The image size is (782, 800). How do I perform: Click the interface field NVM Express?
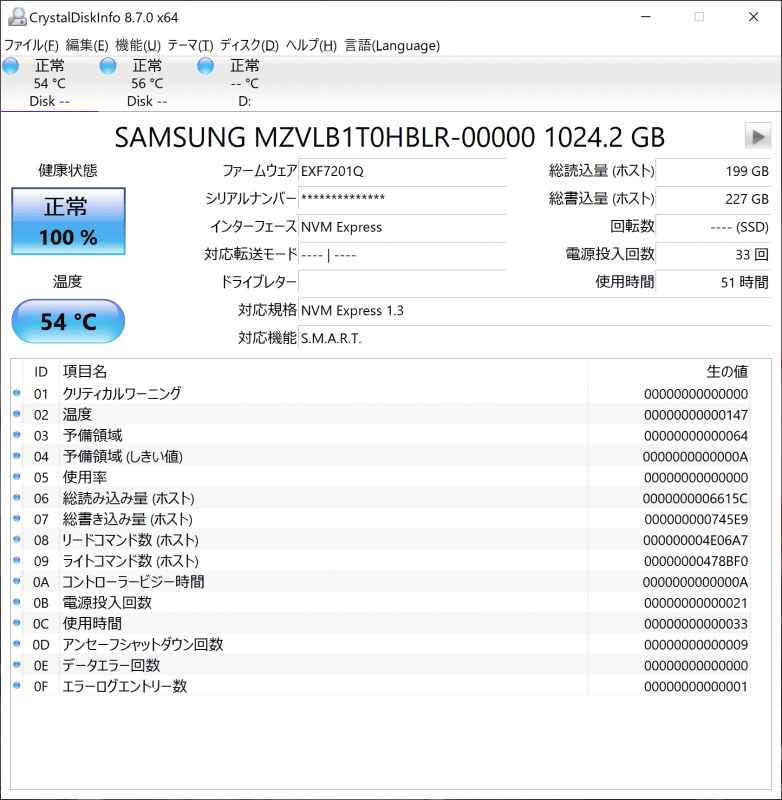tap(402, 227)
